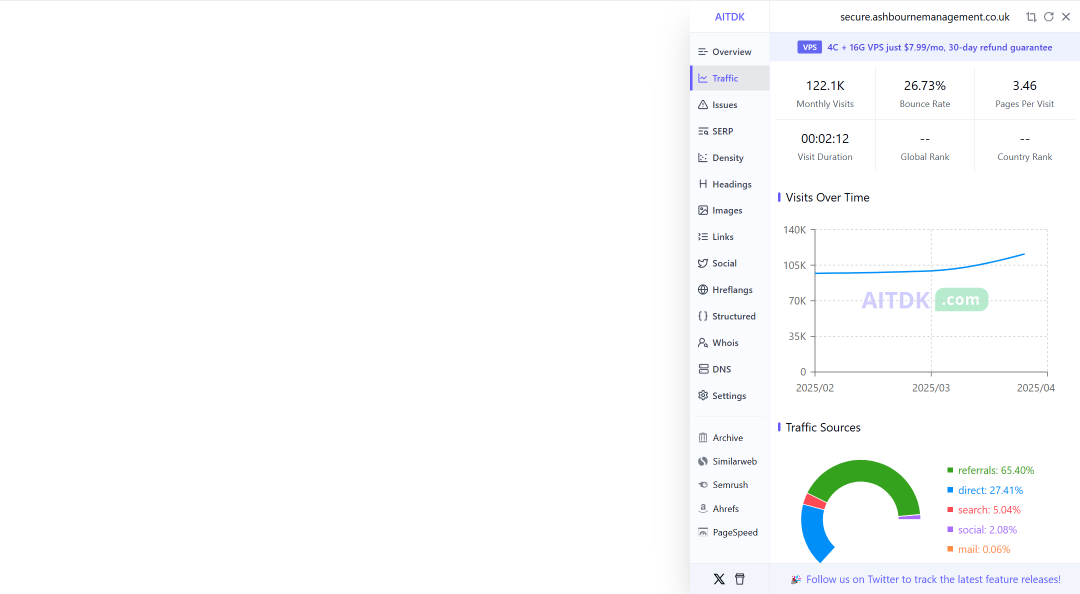The image size is (1080, 594).
Task: Click the Visits Over Time heading
Action: 827,198
